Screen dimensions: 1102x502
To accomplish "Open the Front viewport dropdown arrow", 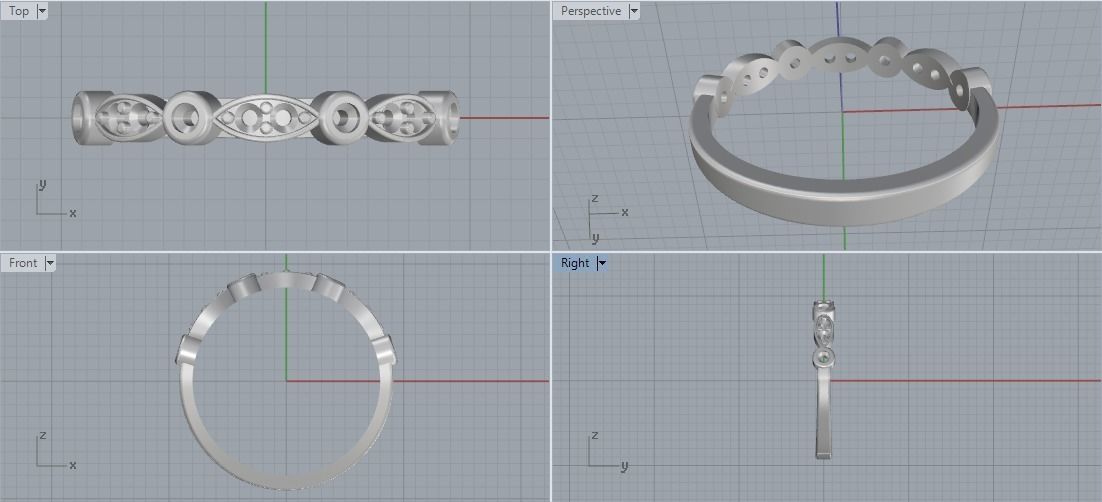I will click(x=49, y=263).
